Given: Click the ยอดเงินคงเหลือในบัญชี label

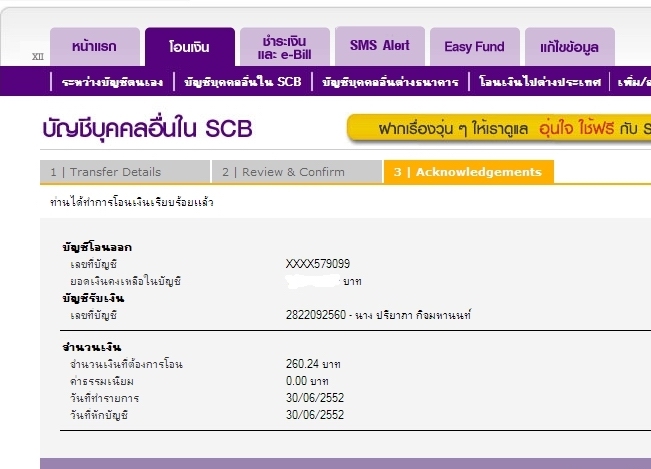Looking at the screenshot, I should [x=125, y=281].
